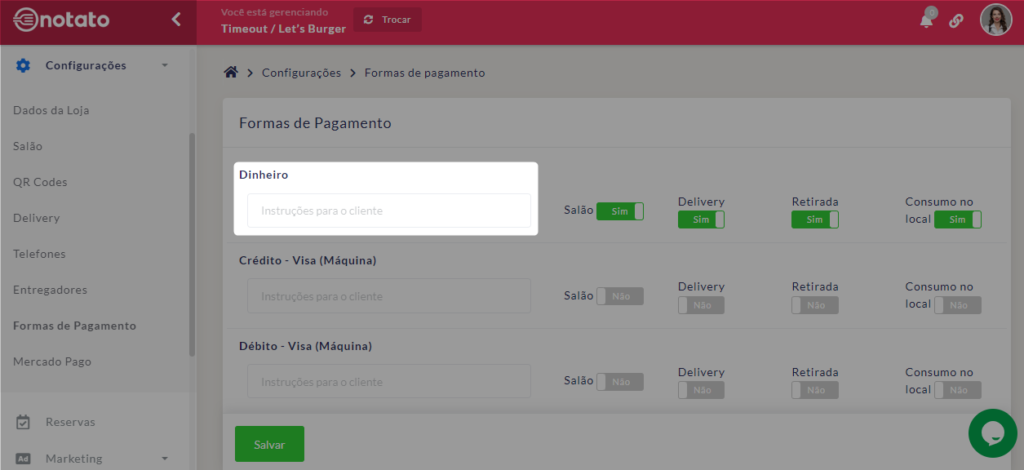This screenshot has height=470, width=1024.
Task: Disable Consumo no local for Dinheiro
Action: [958, 219]
